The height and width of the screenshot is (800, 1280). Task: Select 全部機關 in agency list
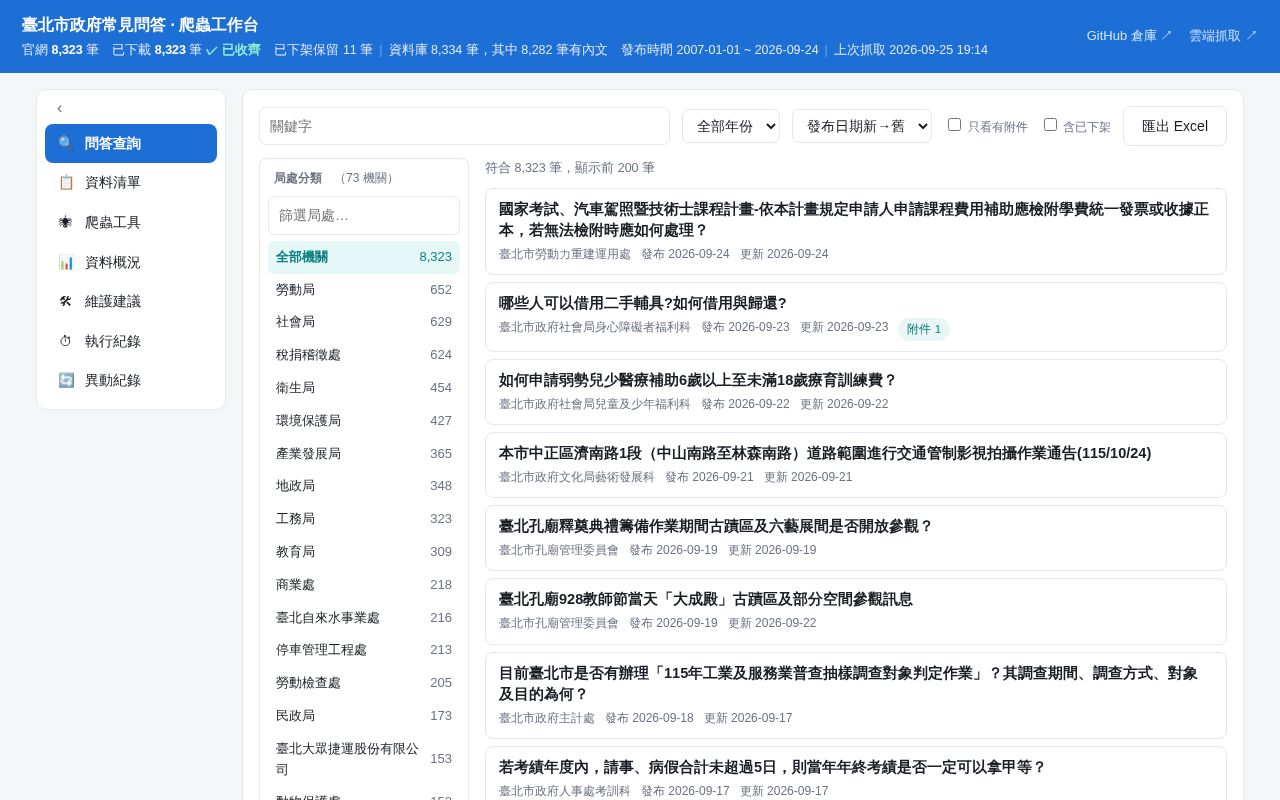[x=364, y=257]
